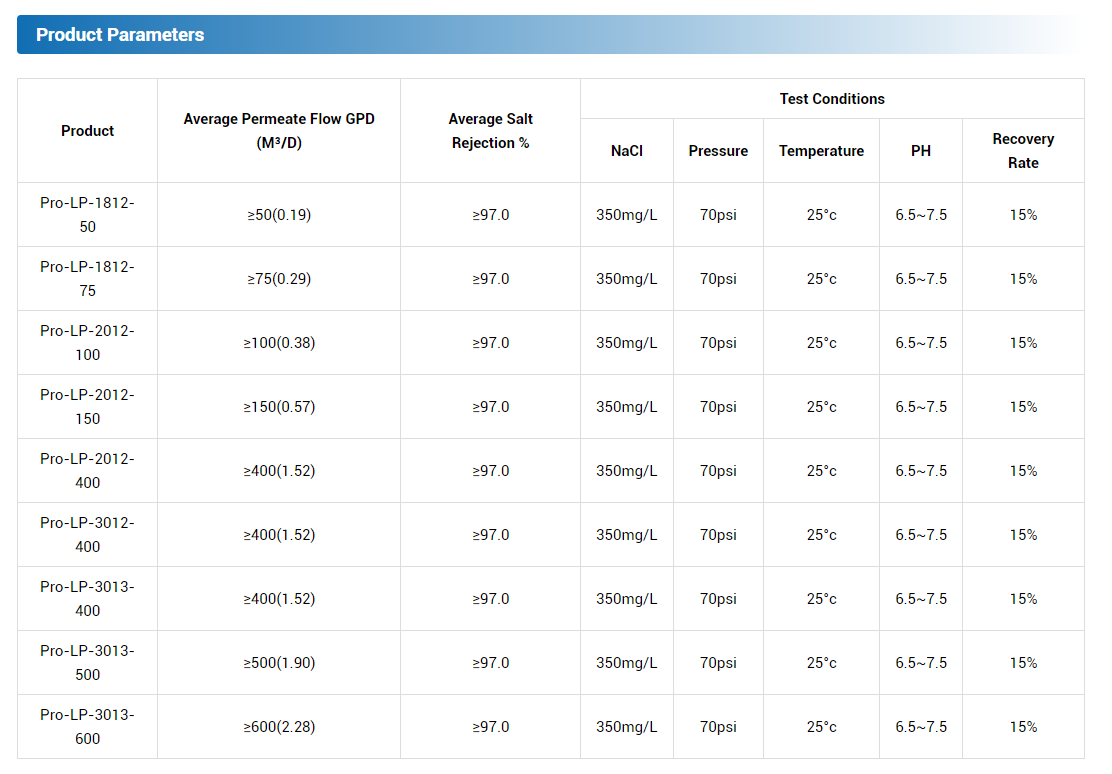Viewport: 1112px width, 774px height.
Task: Select the ≥150(0.57) permeate flow value
Action: click(x=279, y=407)
